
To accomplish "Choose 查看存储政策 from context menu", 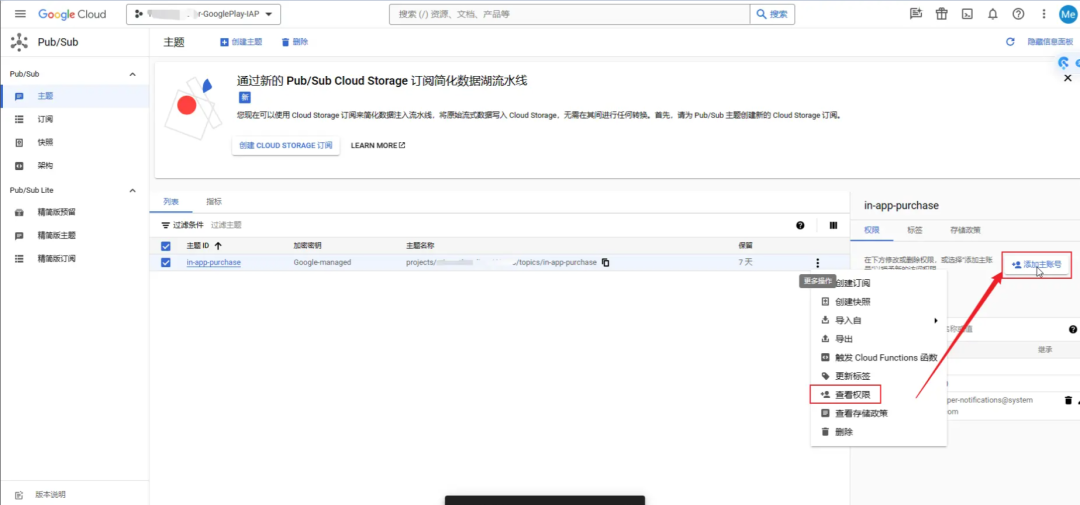I will tap(880, 413).
